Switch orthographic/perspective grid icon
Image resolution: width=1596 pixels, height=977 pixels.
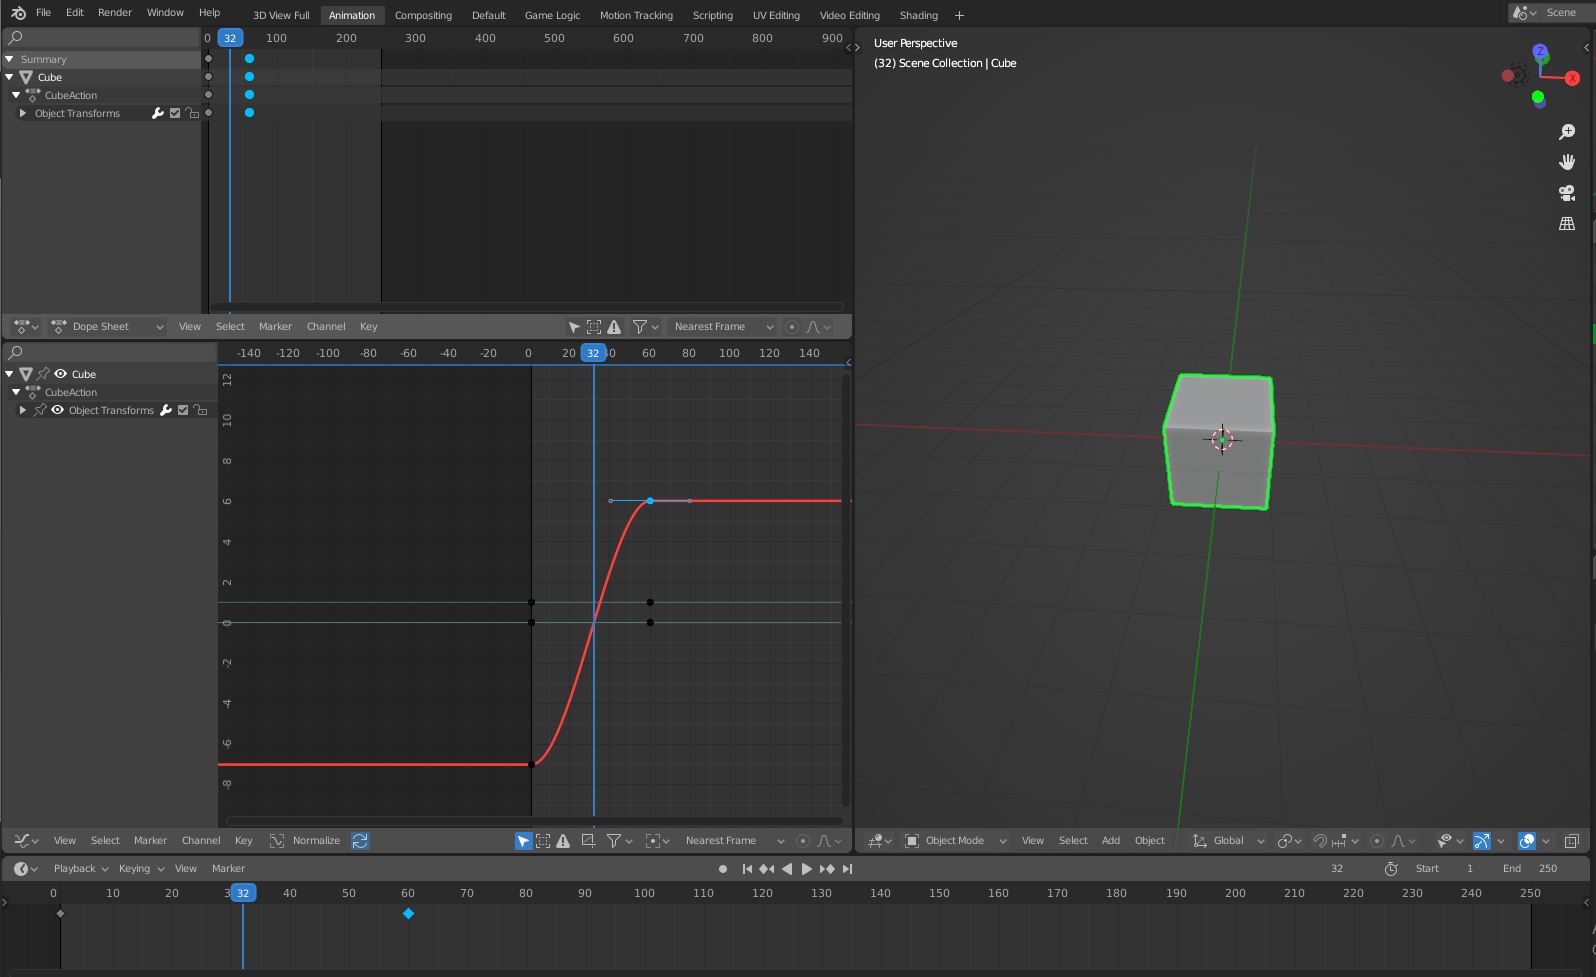(x=1567, y=224)
